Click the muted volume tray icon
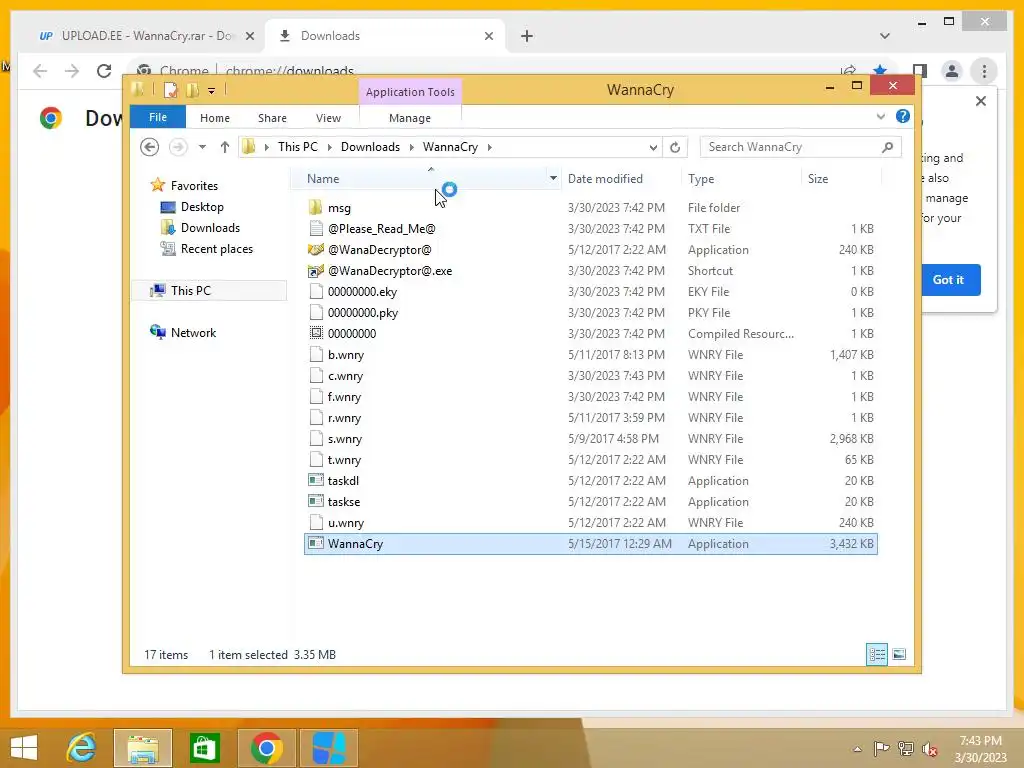1024x768 pixels. [x=929, y=748]
